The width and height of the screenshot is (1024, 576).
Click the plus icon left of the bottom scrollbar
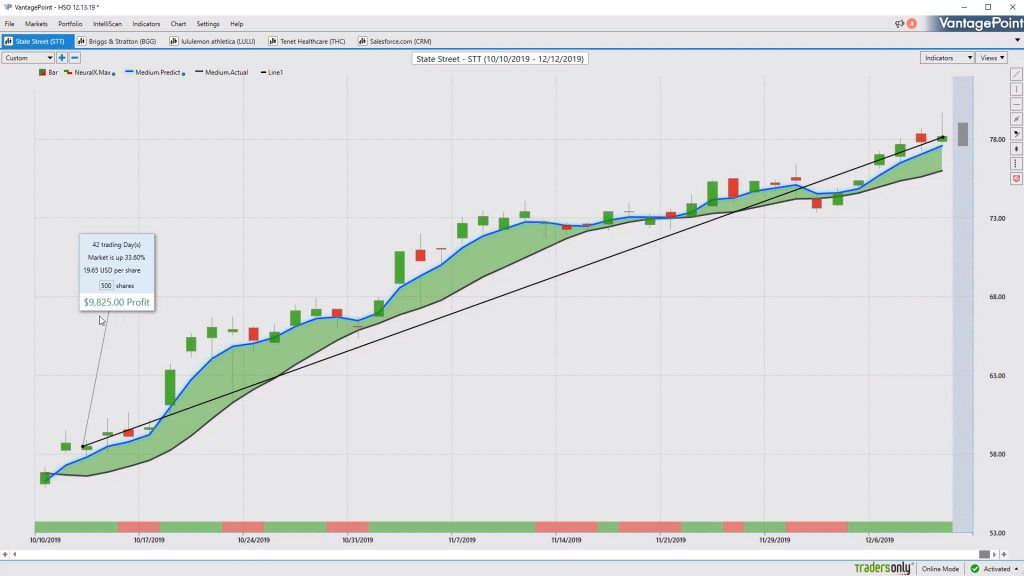5,554
